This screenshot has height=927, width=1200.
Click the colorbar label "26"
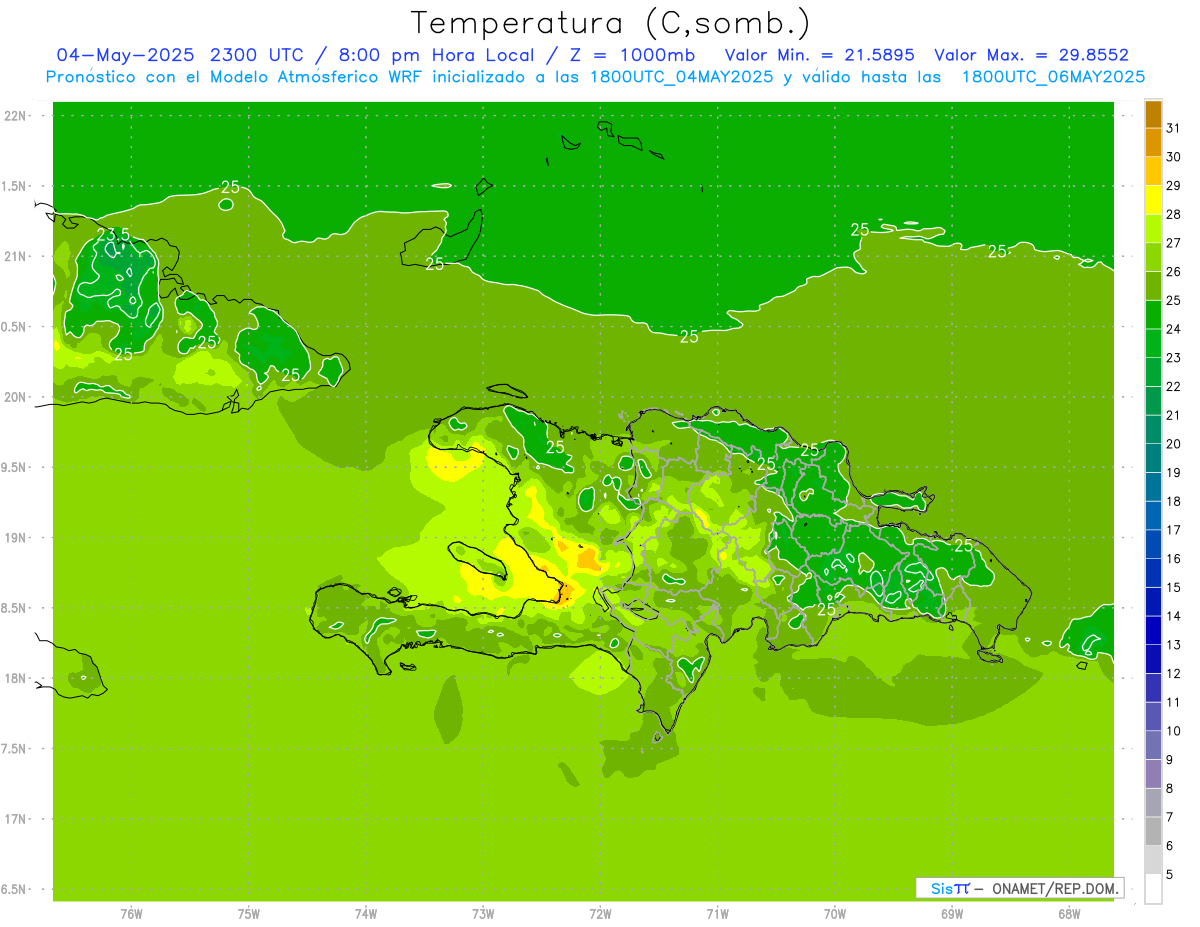coord(1173,272)
